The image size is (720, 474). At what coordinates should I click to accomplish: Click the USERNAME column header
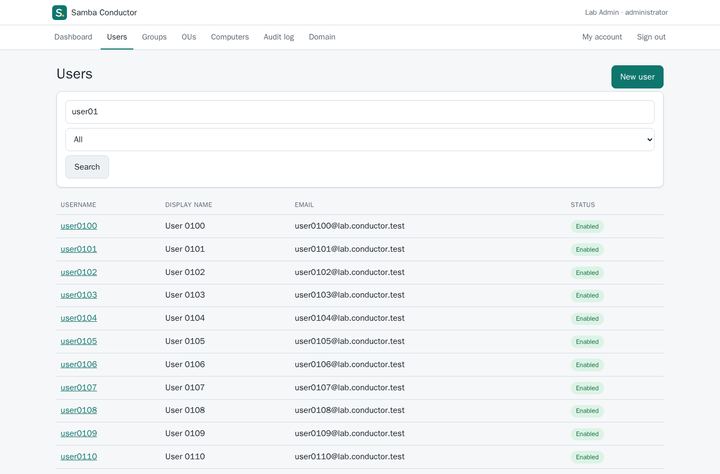[x=79, y=205]
